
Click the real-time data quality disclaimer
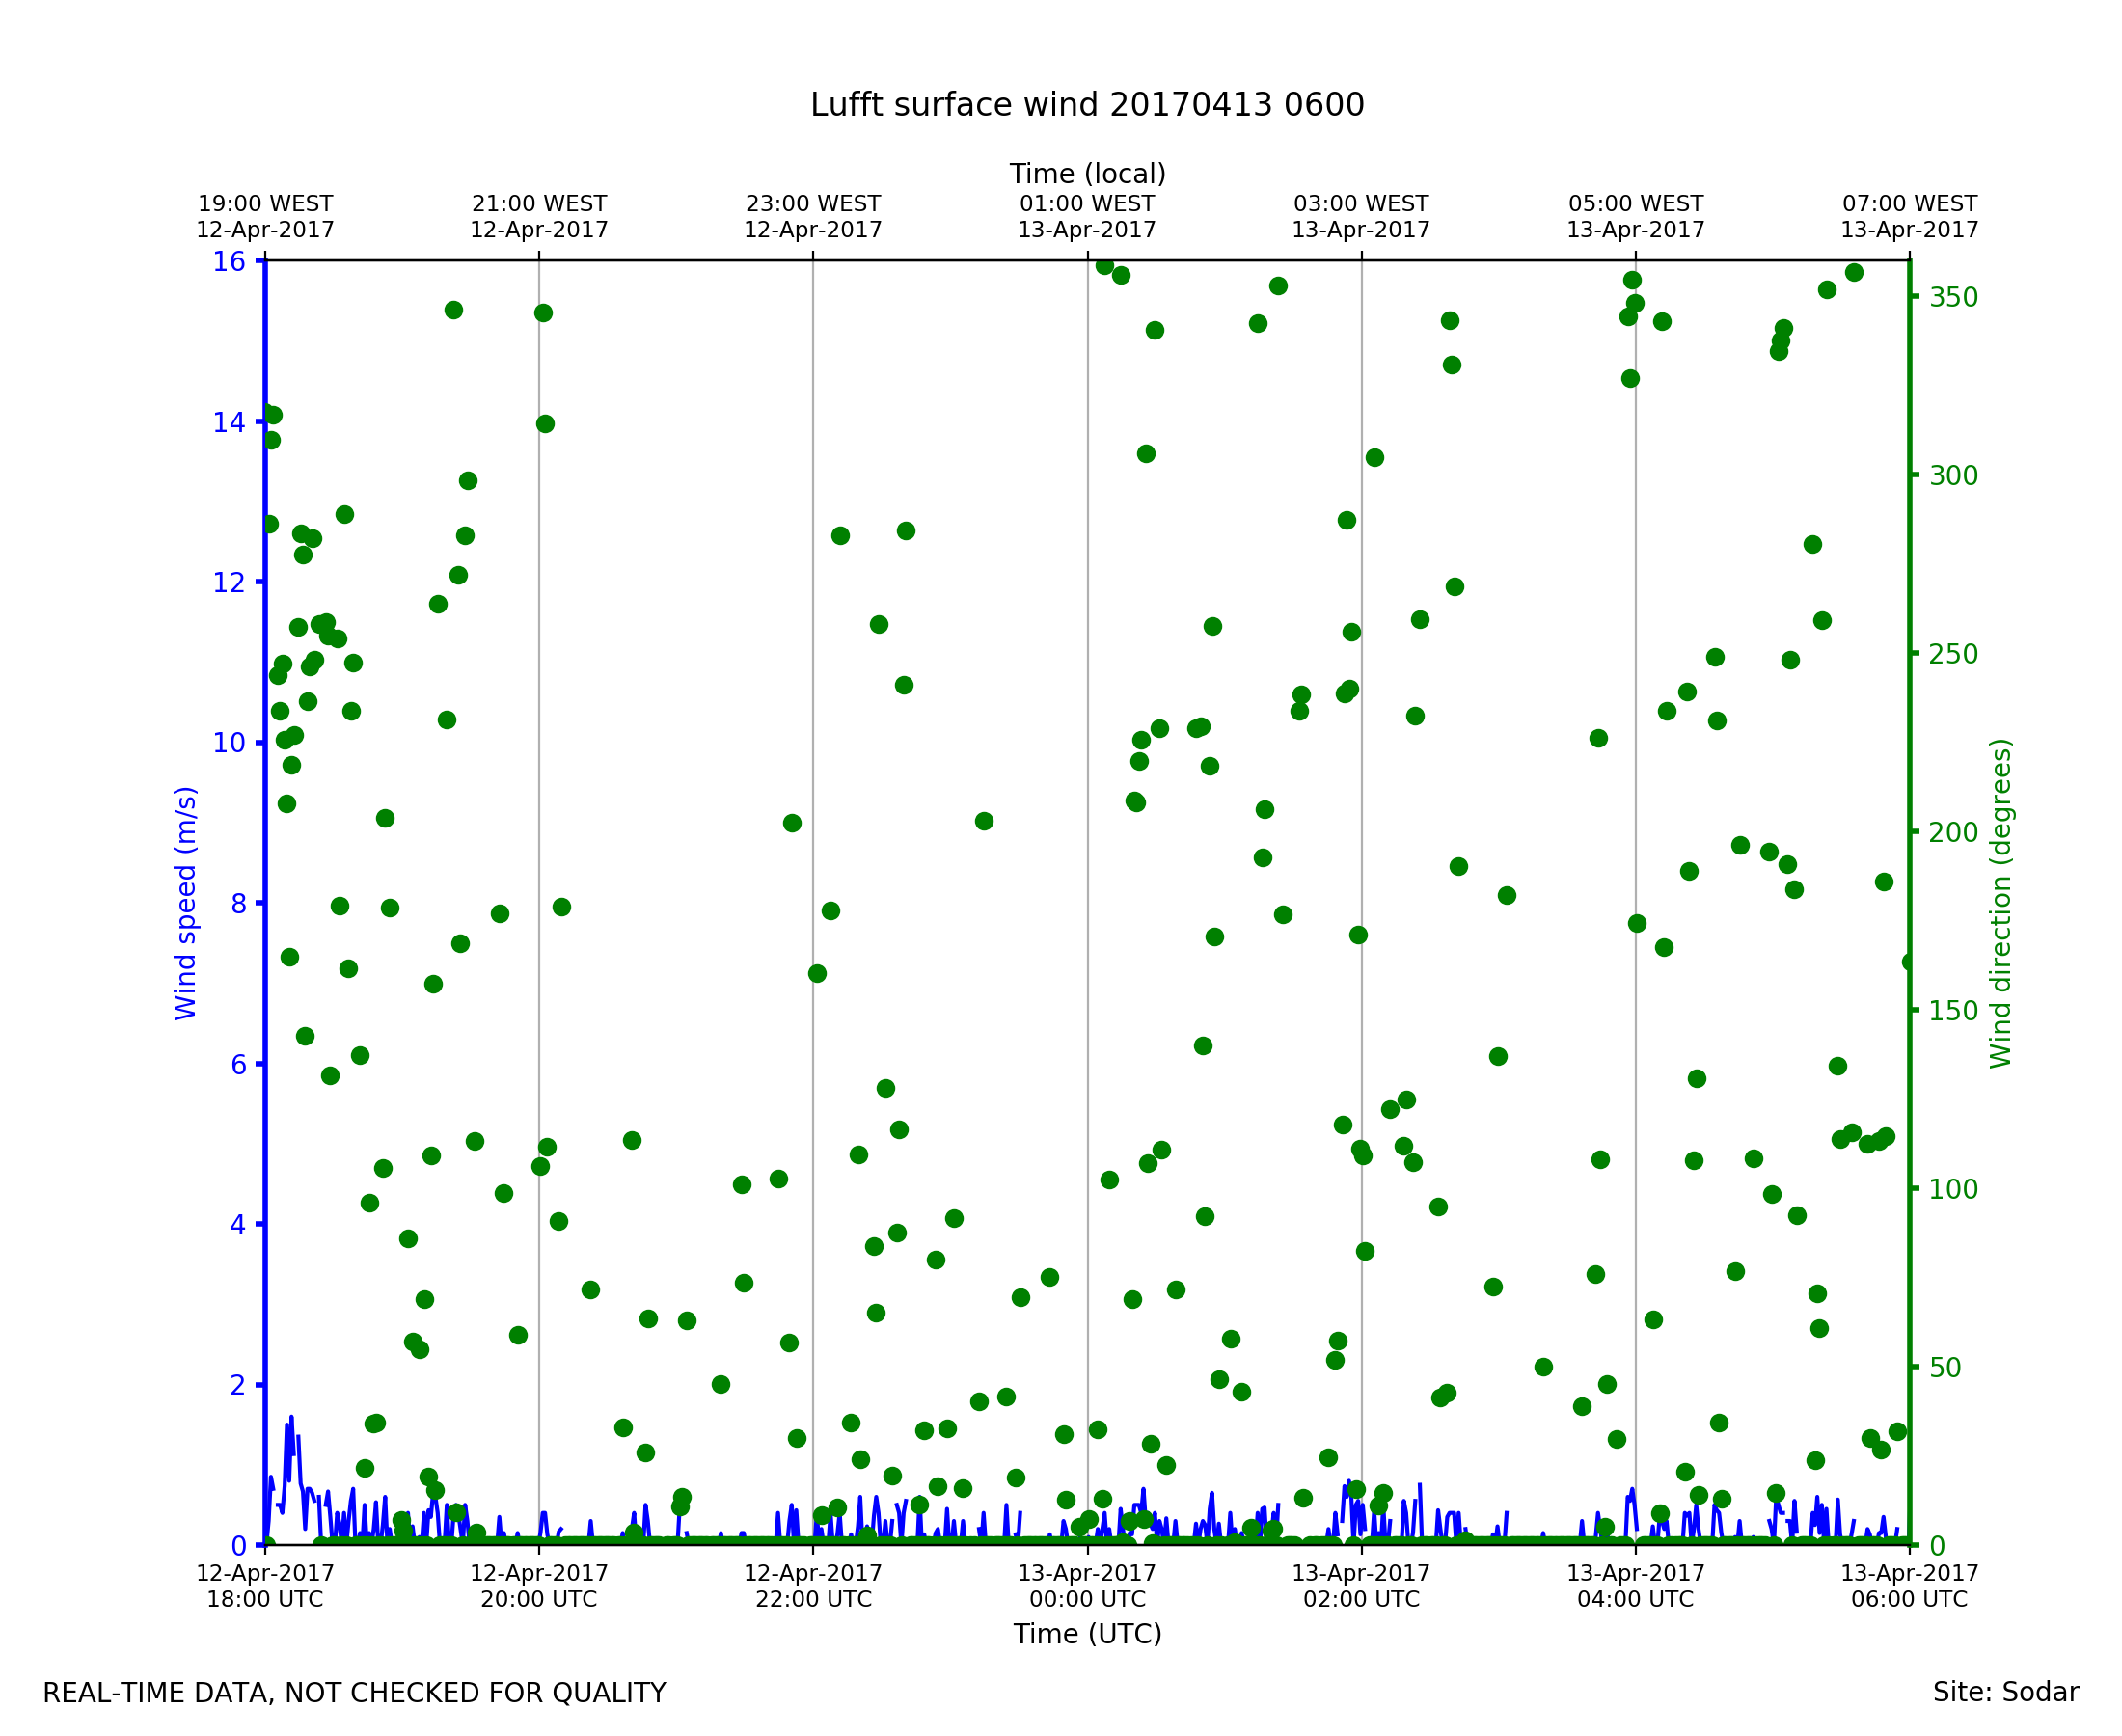pos(354,1693)
